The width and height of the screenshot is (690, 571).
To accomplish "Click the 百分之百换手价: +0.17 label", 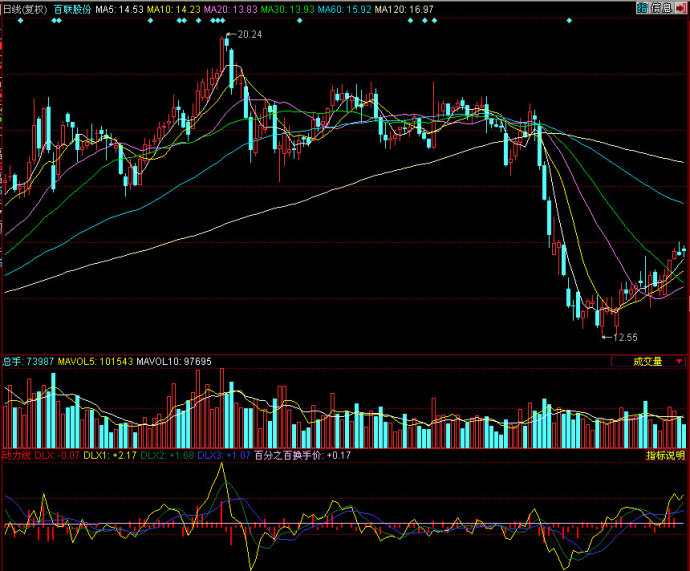I will (303, 455).
